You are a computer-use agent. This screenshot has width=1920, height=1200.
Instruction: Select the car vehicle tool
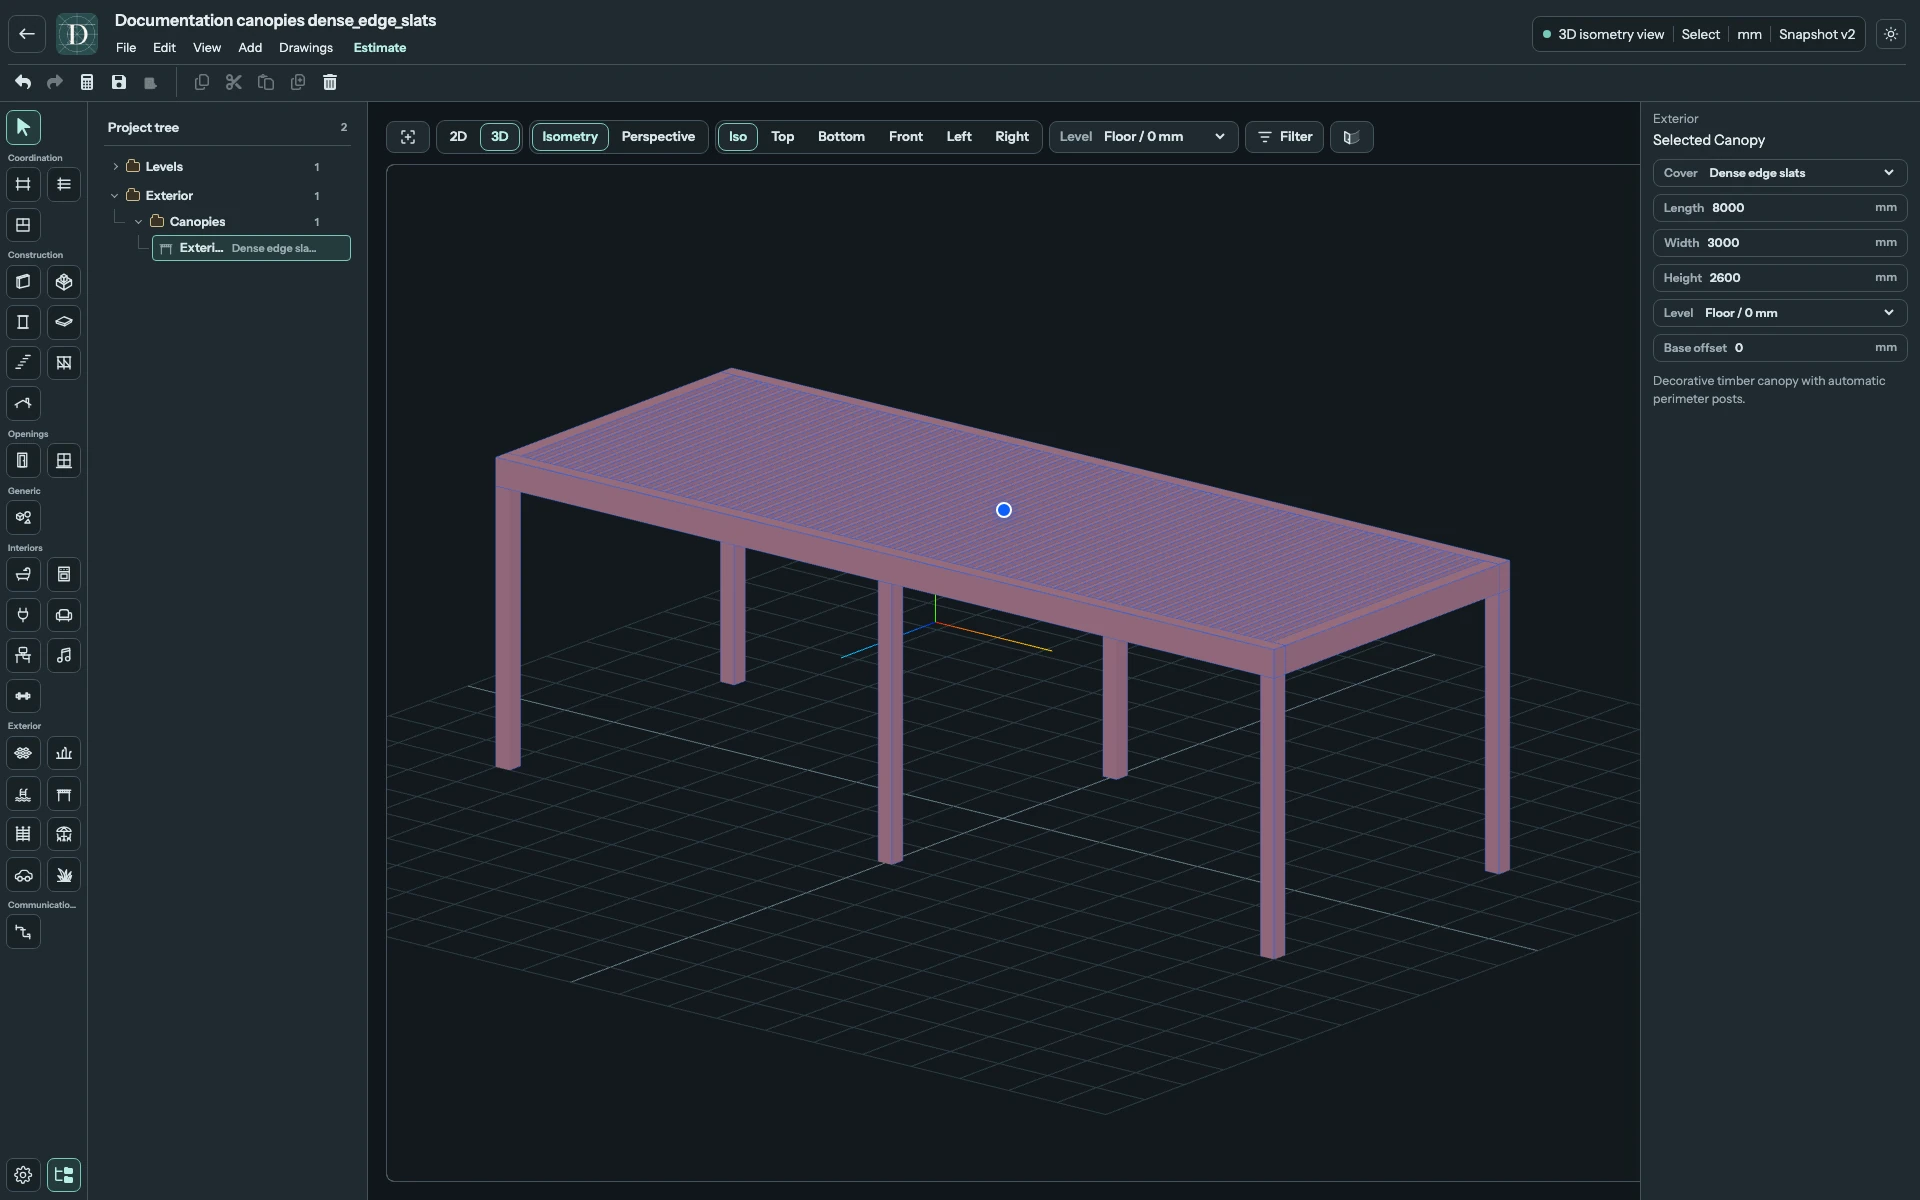23,875
